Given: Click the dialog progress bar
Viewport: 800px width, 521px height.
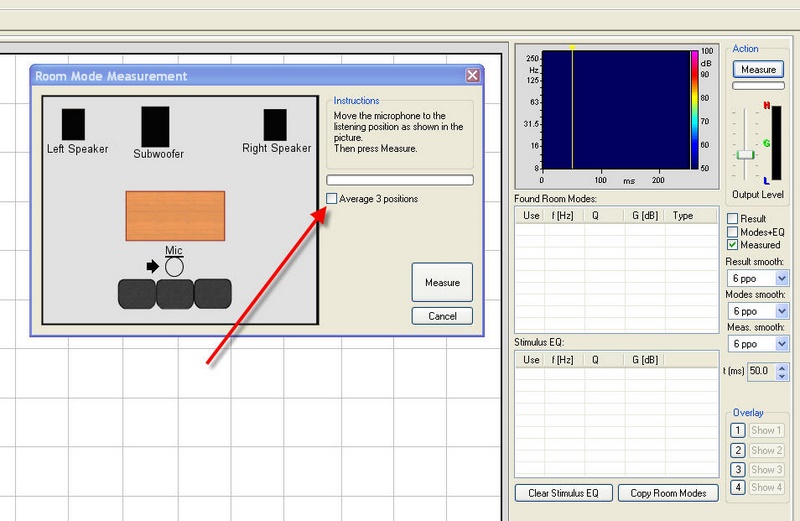Looking at the screenshot, I should pos(400,180).
